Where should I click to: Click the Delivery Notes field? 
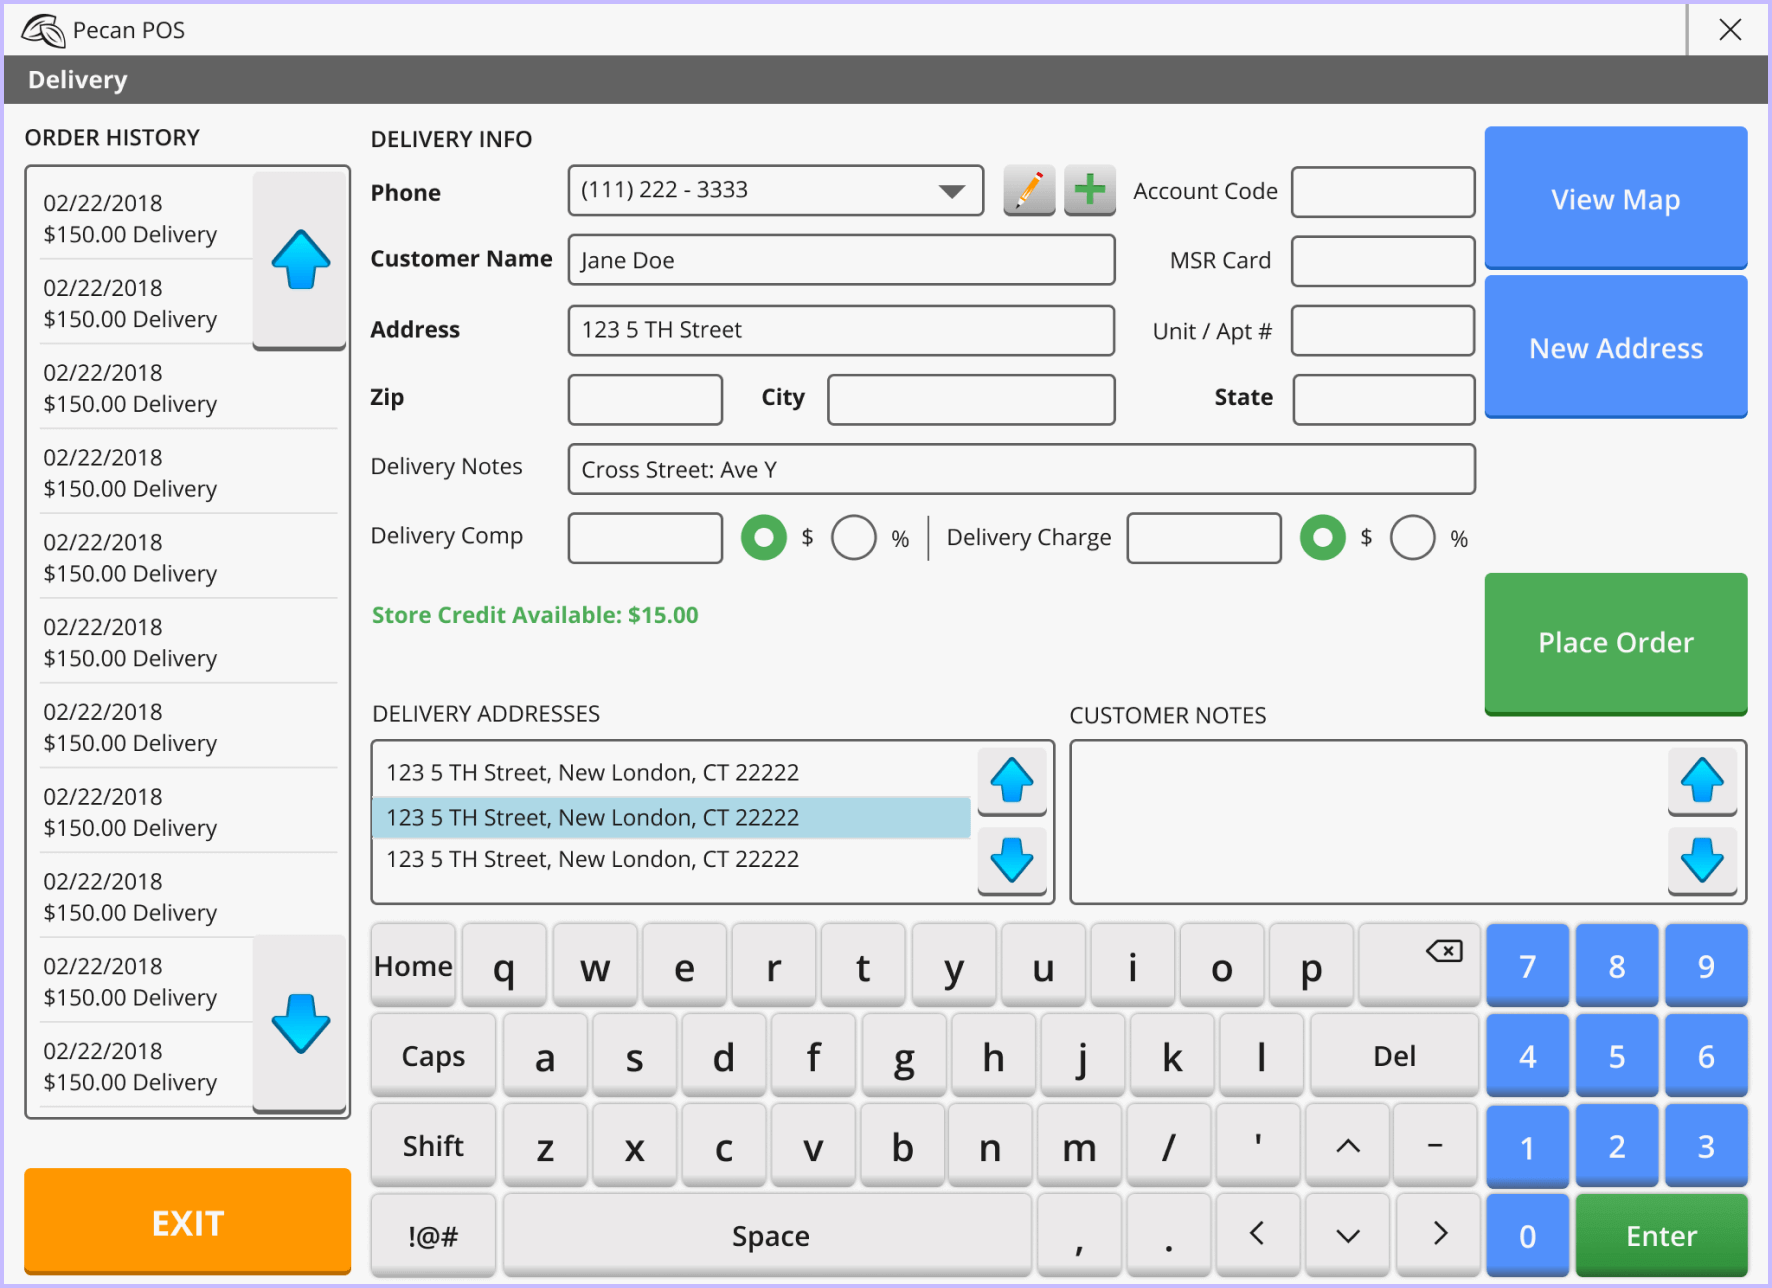pyautogui.click(x=1020, y=470)
